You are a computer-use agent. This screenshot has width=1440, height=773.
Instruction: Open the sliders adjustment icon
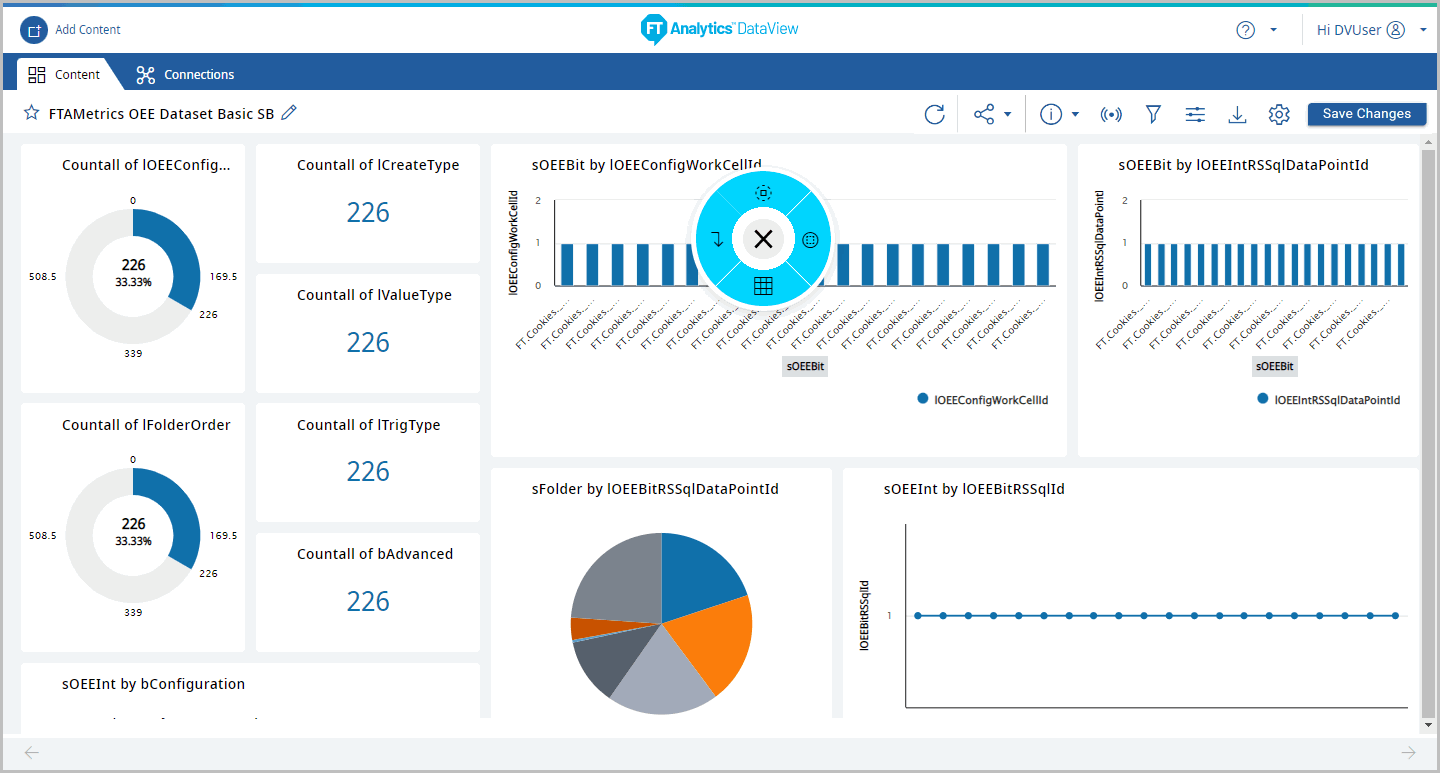[1195, 115]
